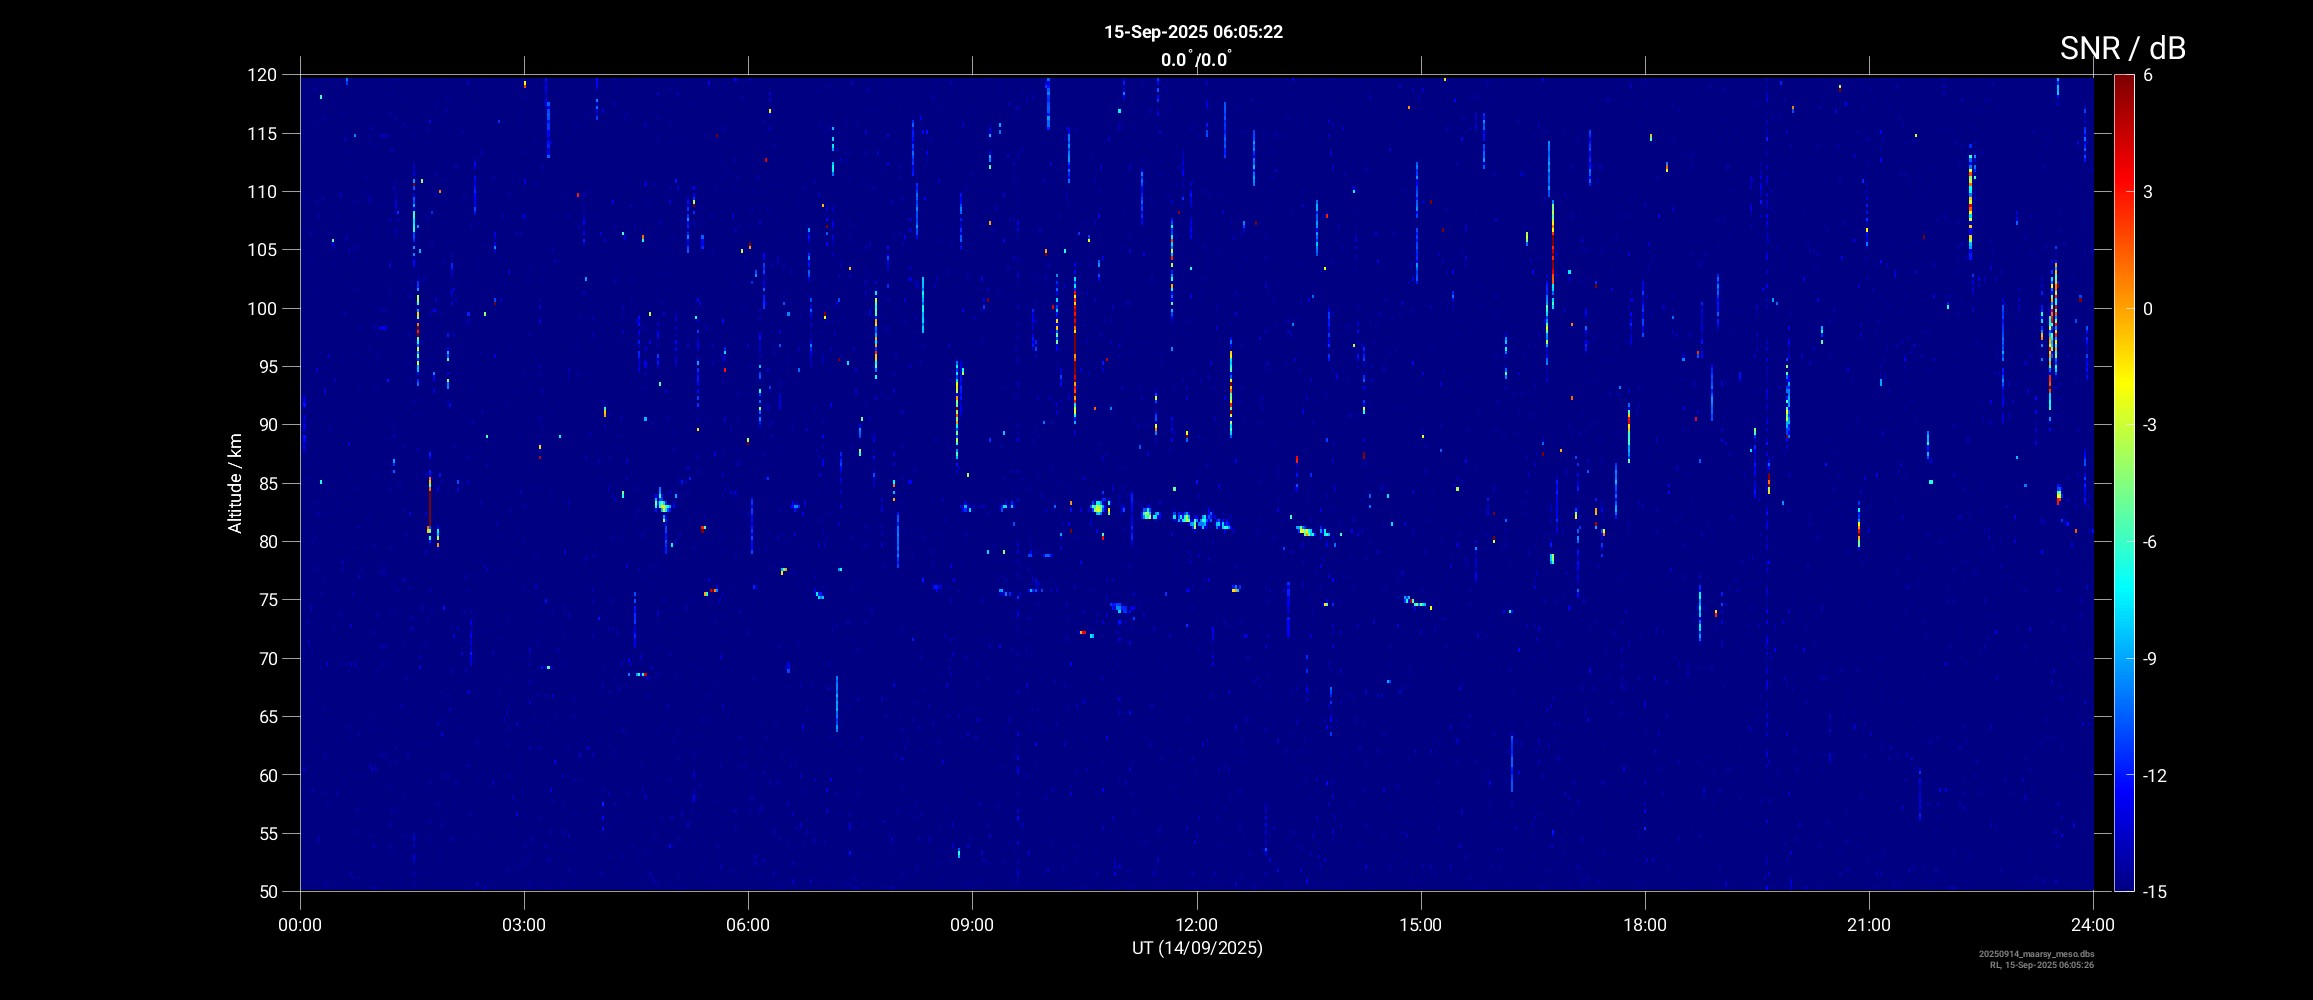
Task: Click the 24:00 end time label
Action: [2093, 925]
